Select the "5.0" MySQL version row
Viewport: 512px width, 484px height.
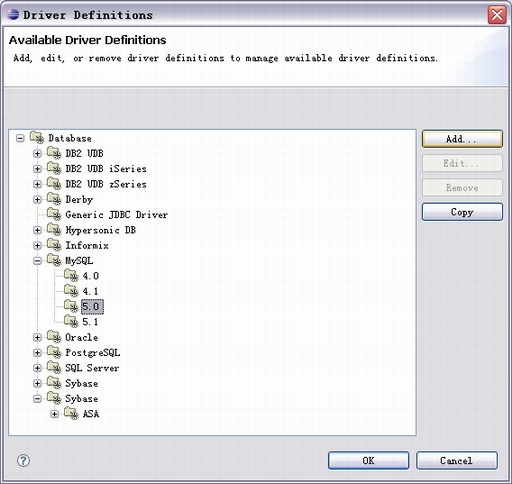(92, 307)
